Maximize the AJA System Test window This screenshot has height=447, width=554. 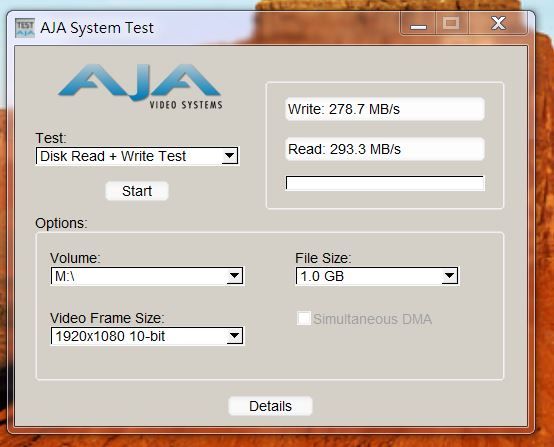[x=451, y=24]
